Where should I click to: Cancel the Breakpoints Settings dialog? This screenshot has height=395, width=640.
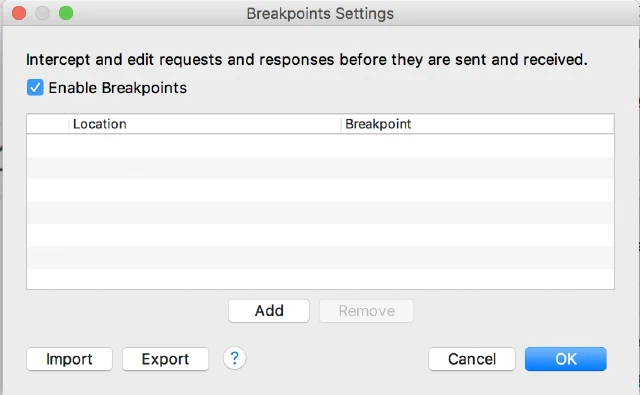472,359
